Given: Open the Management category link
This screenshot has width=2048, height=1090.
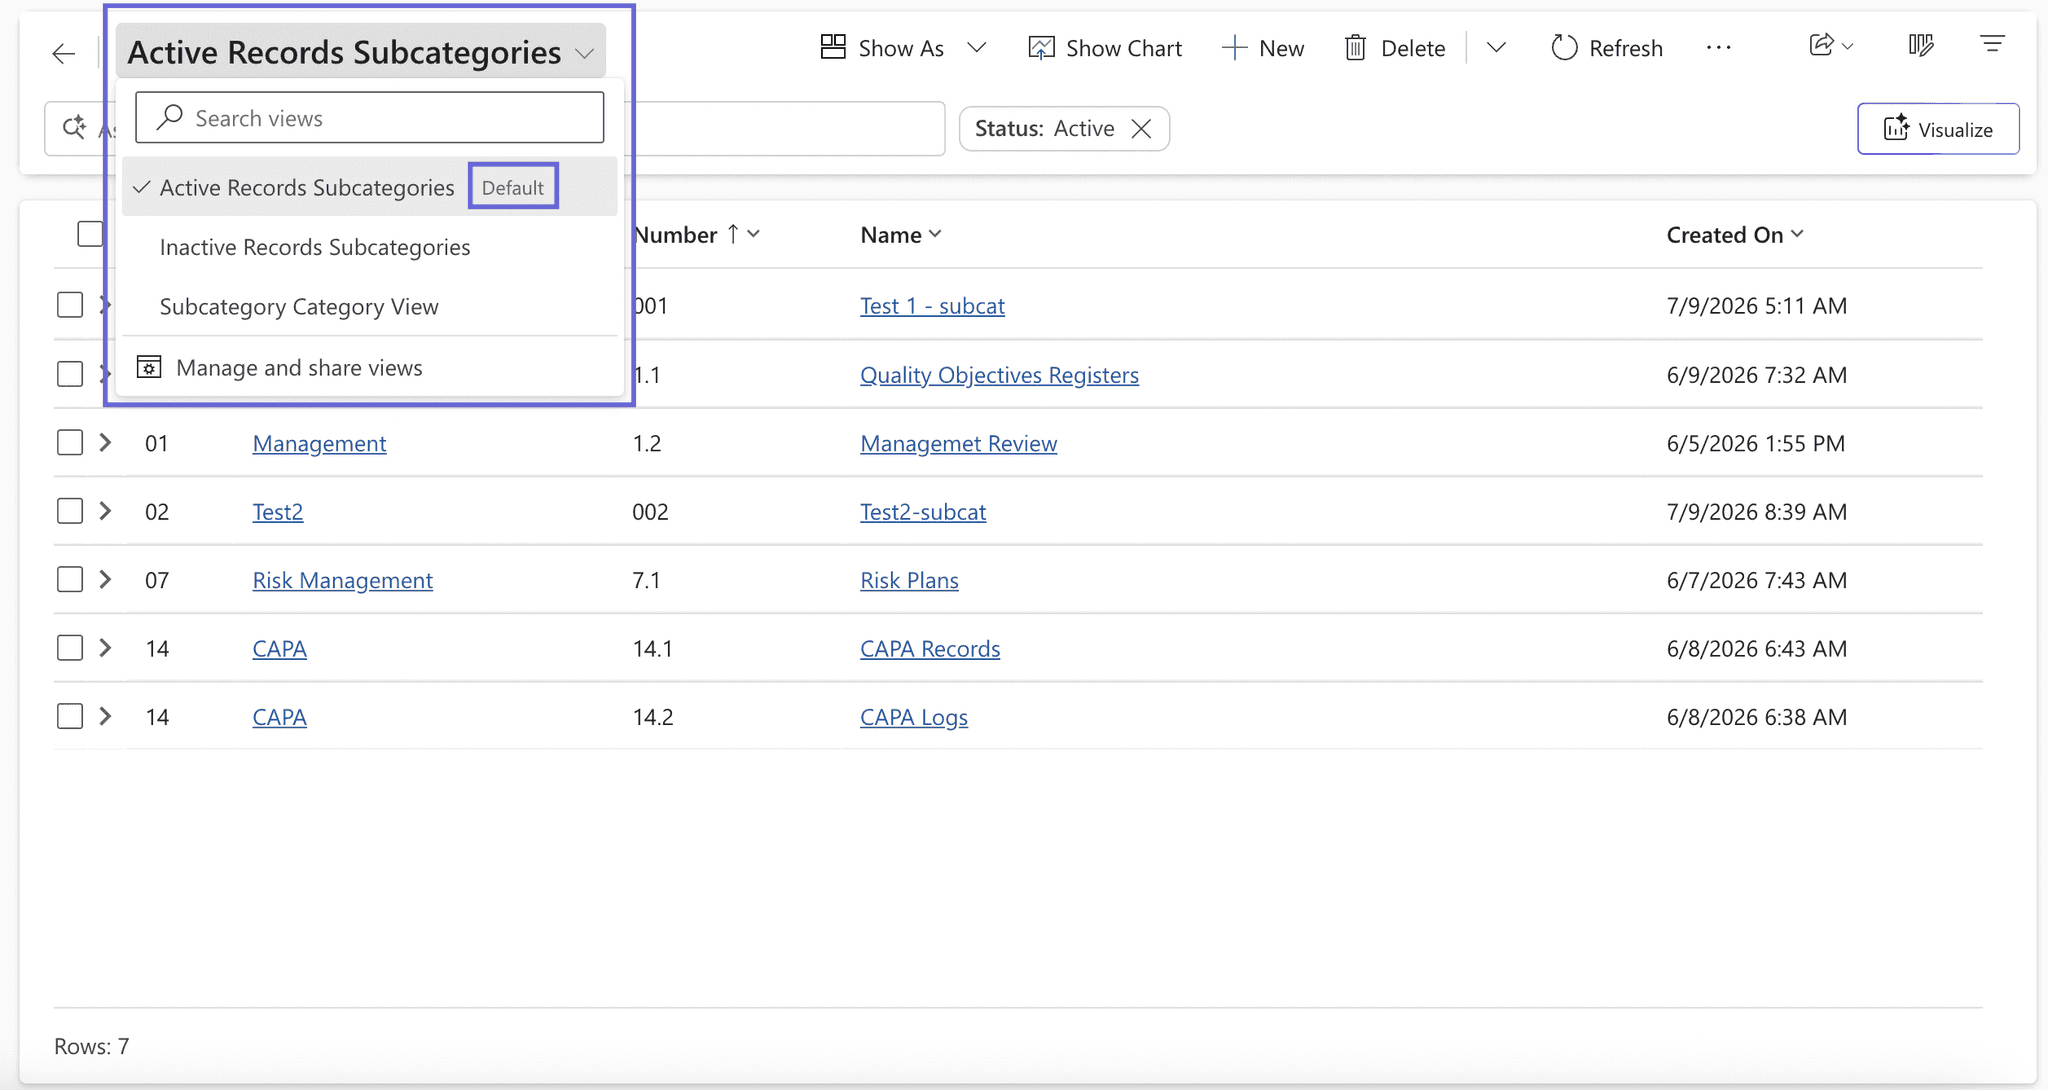Looking at the screenshot, I should [319, 443].
